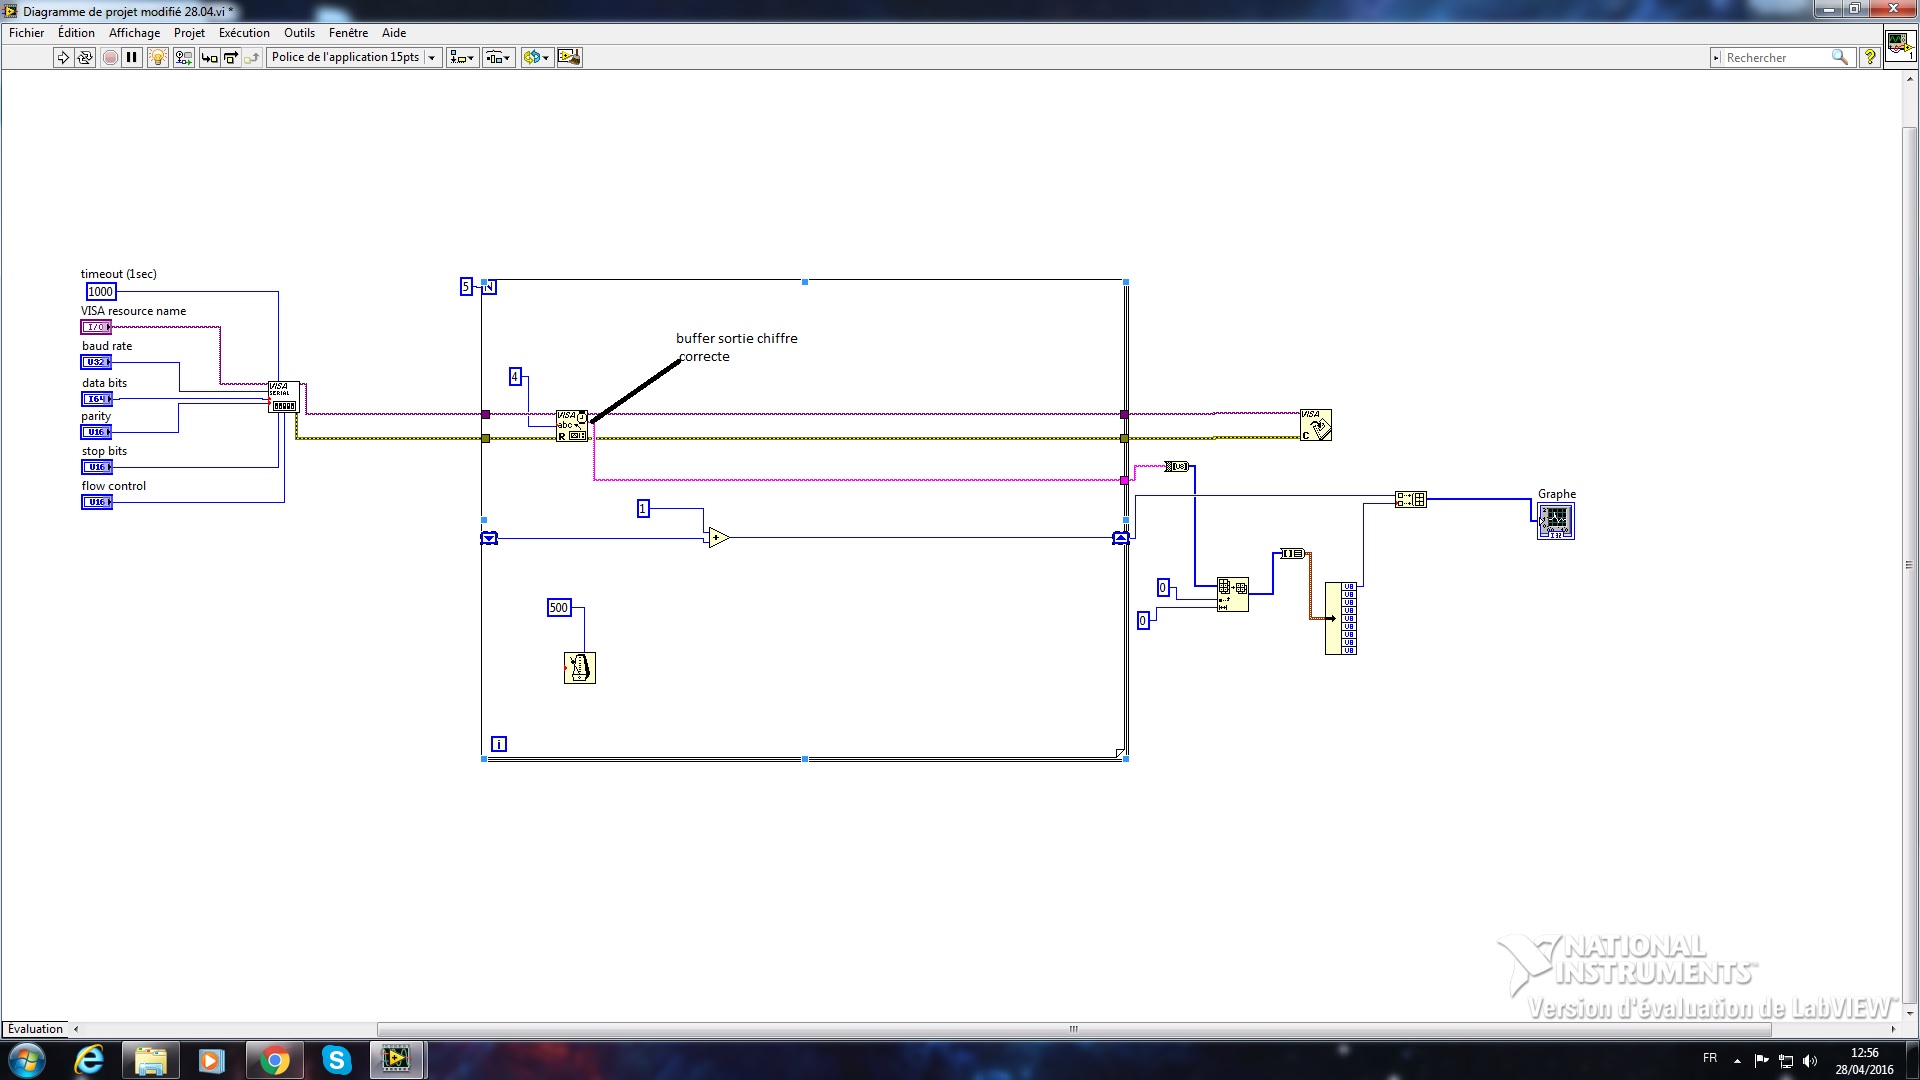The height and width of the screenshot is (1080, 1920).
Task: Select the Graphe indicator terminal
Action: coord(1556,519)
